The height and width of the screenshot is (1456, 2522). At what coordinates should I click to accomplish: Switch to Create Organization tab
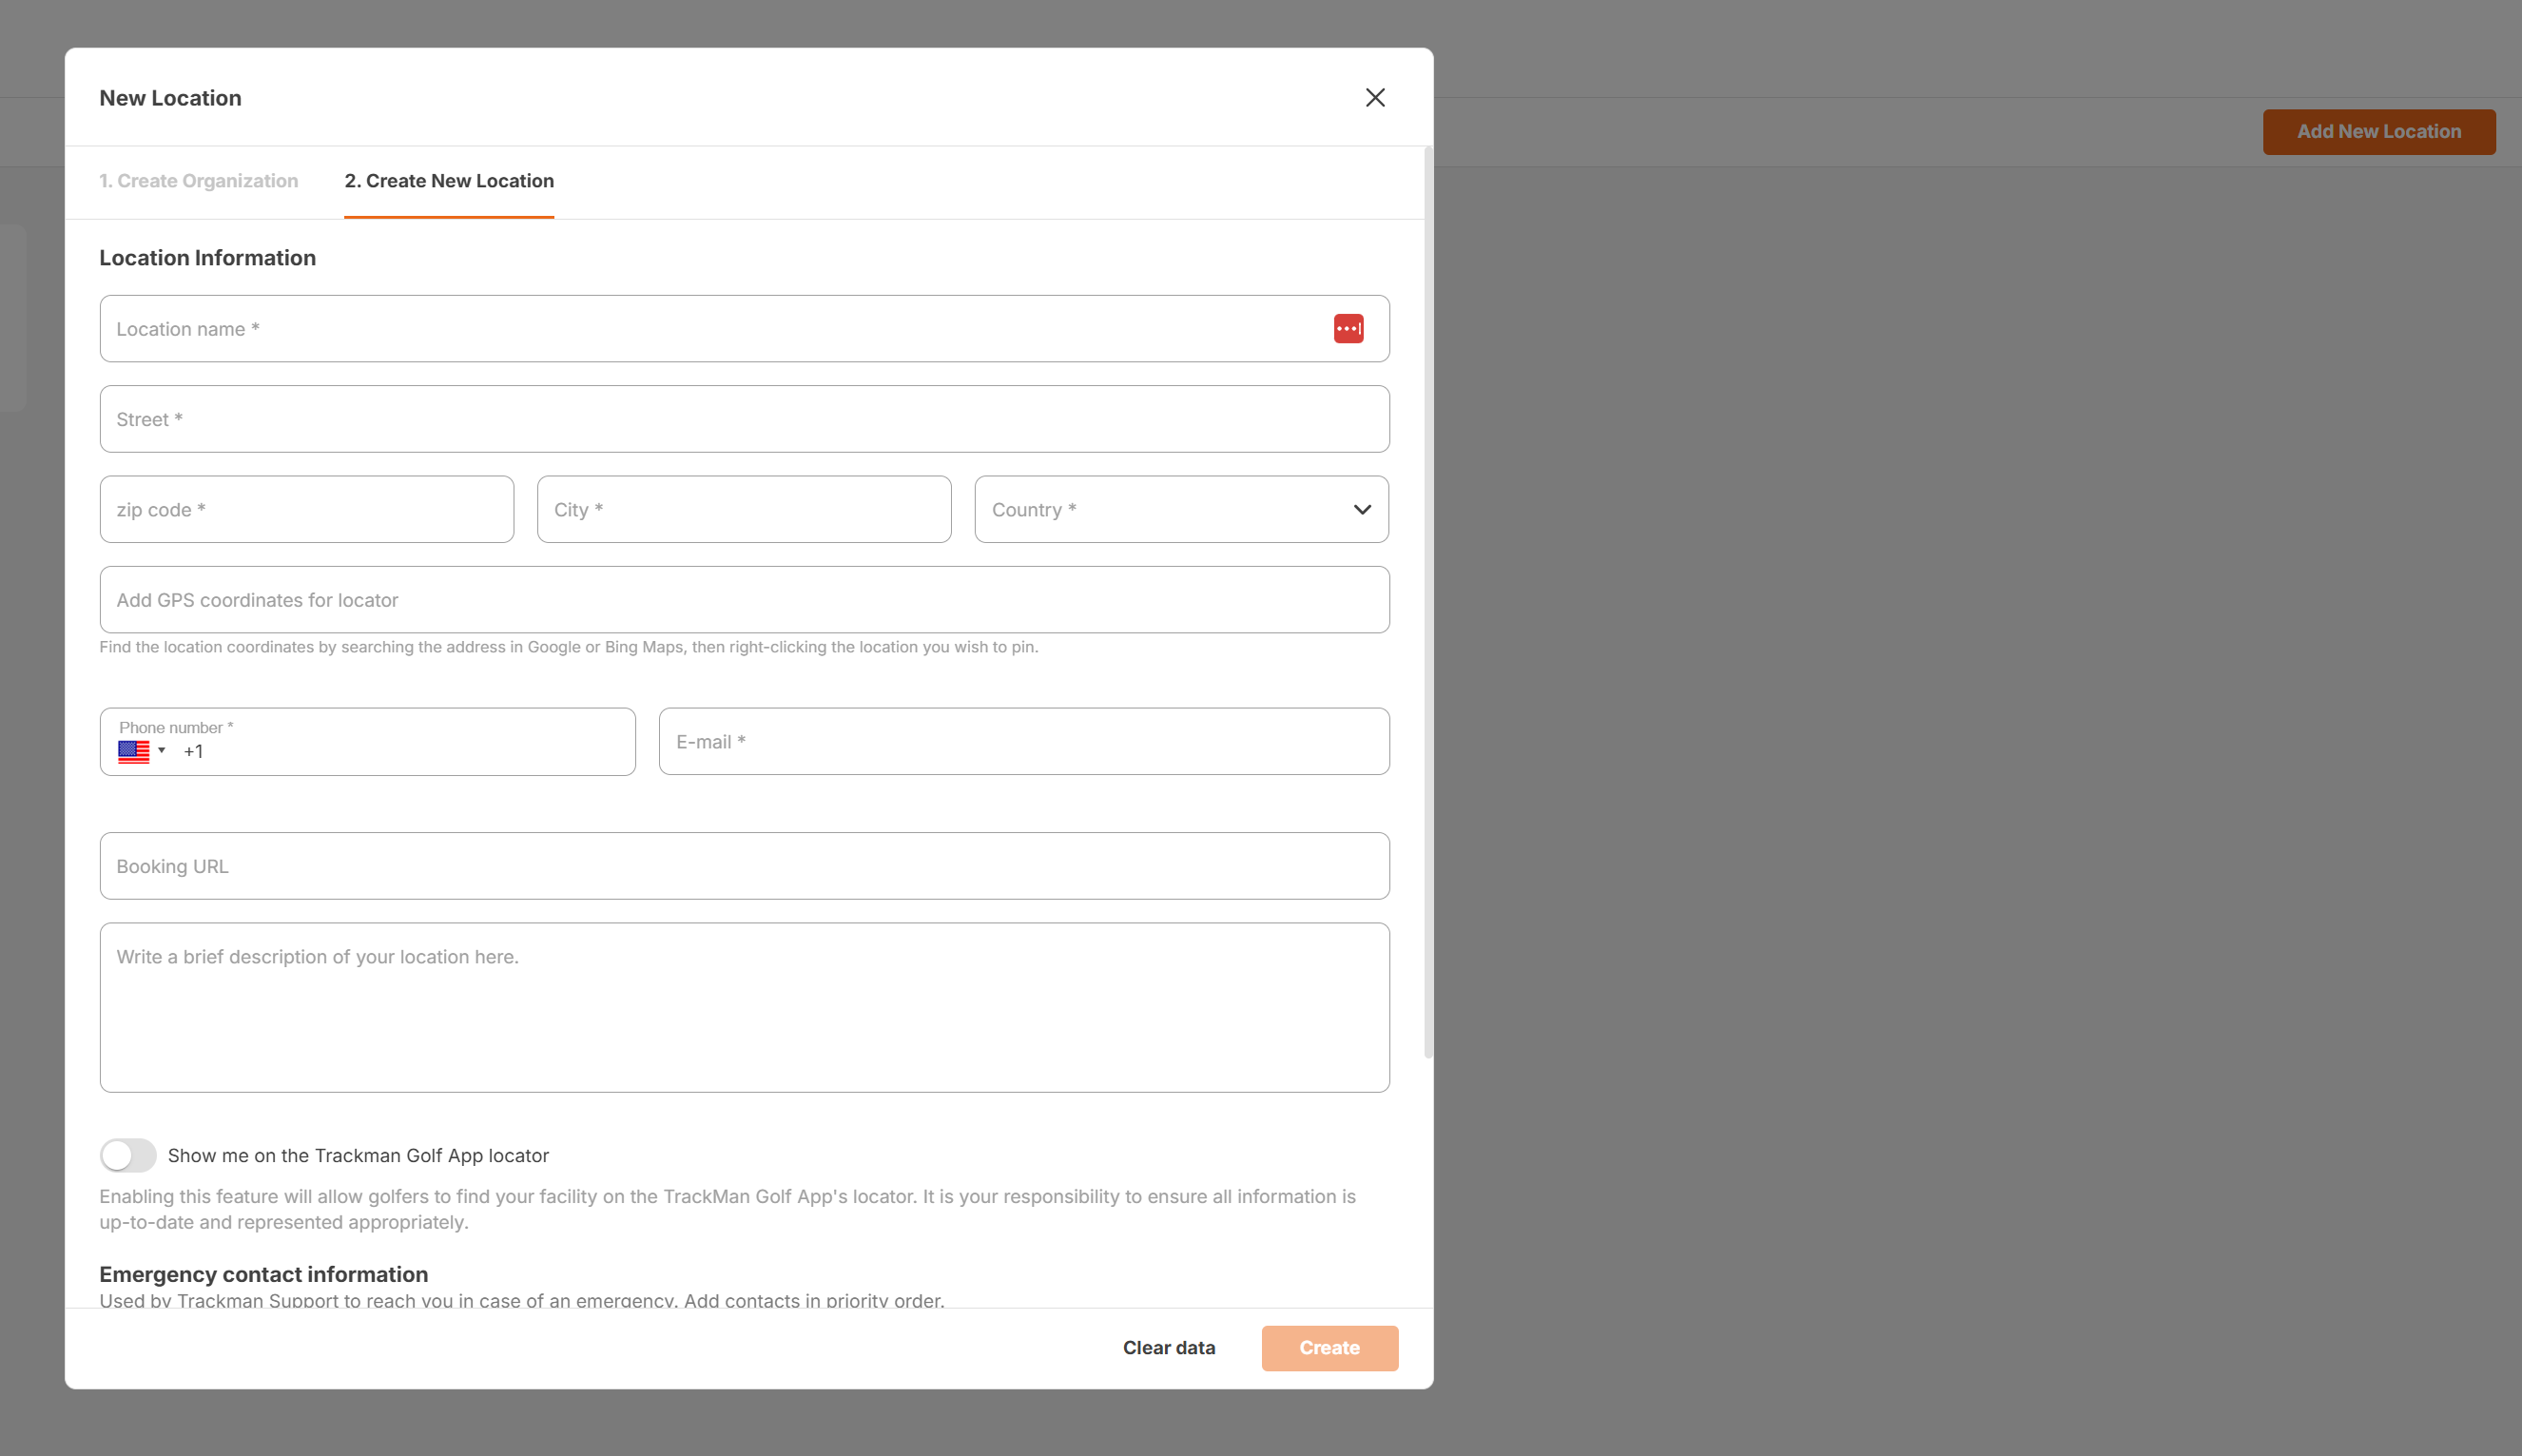click(x=198, y=181)
